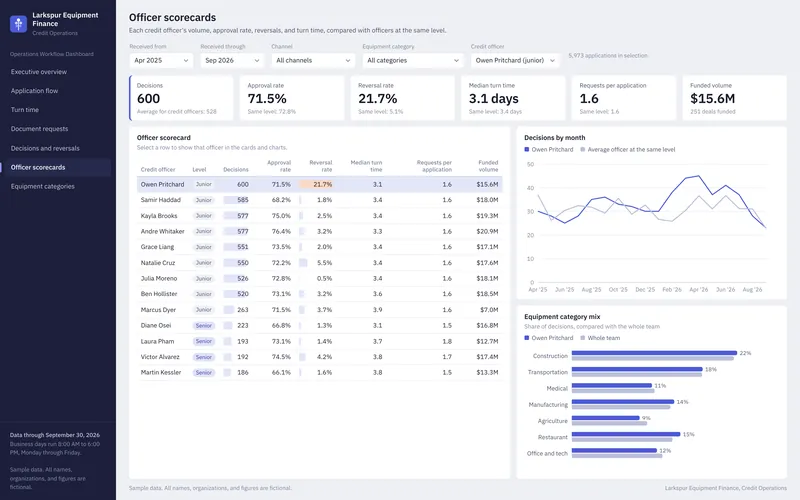
Task: Click the Funded volume $15.6M card
Action: point(735,98)
